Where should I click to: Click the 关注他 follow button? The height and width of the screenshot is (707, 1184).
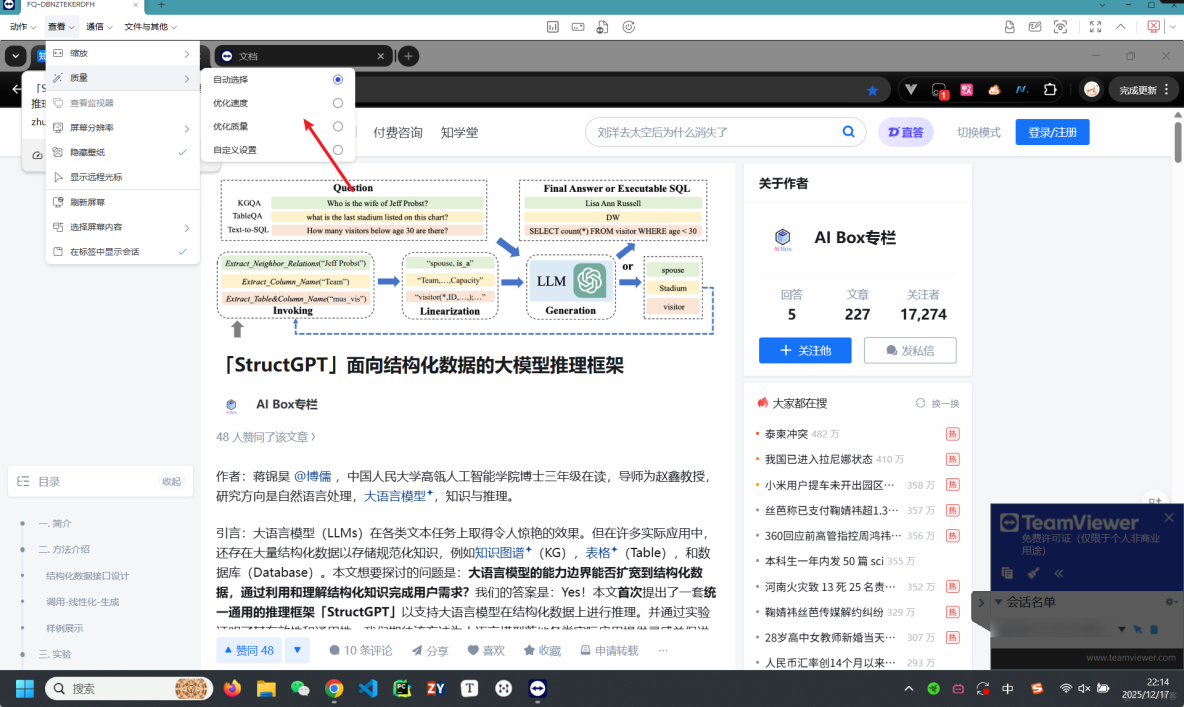point(805,350)
